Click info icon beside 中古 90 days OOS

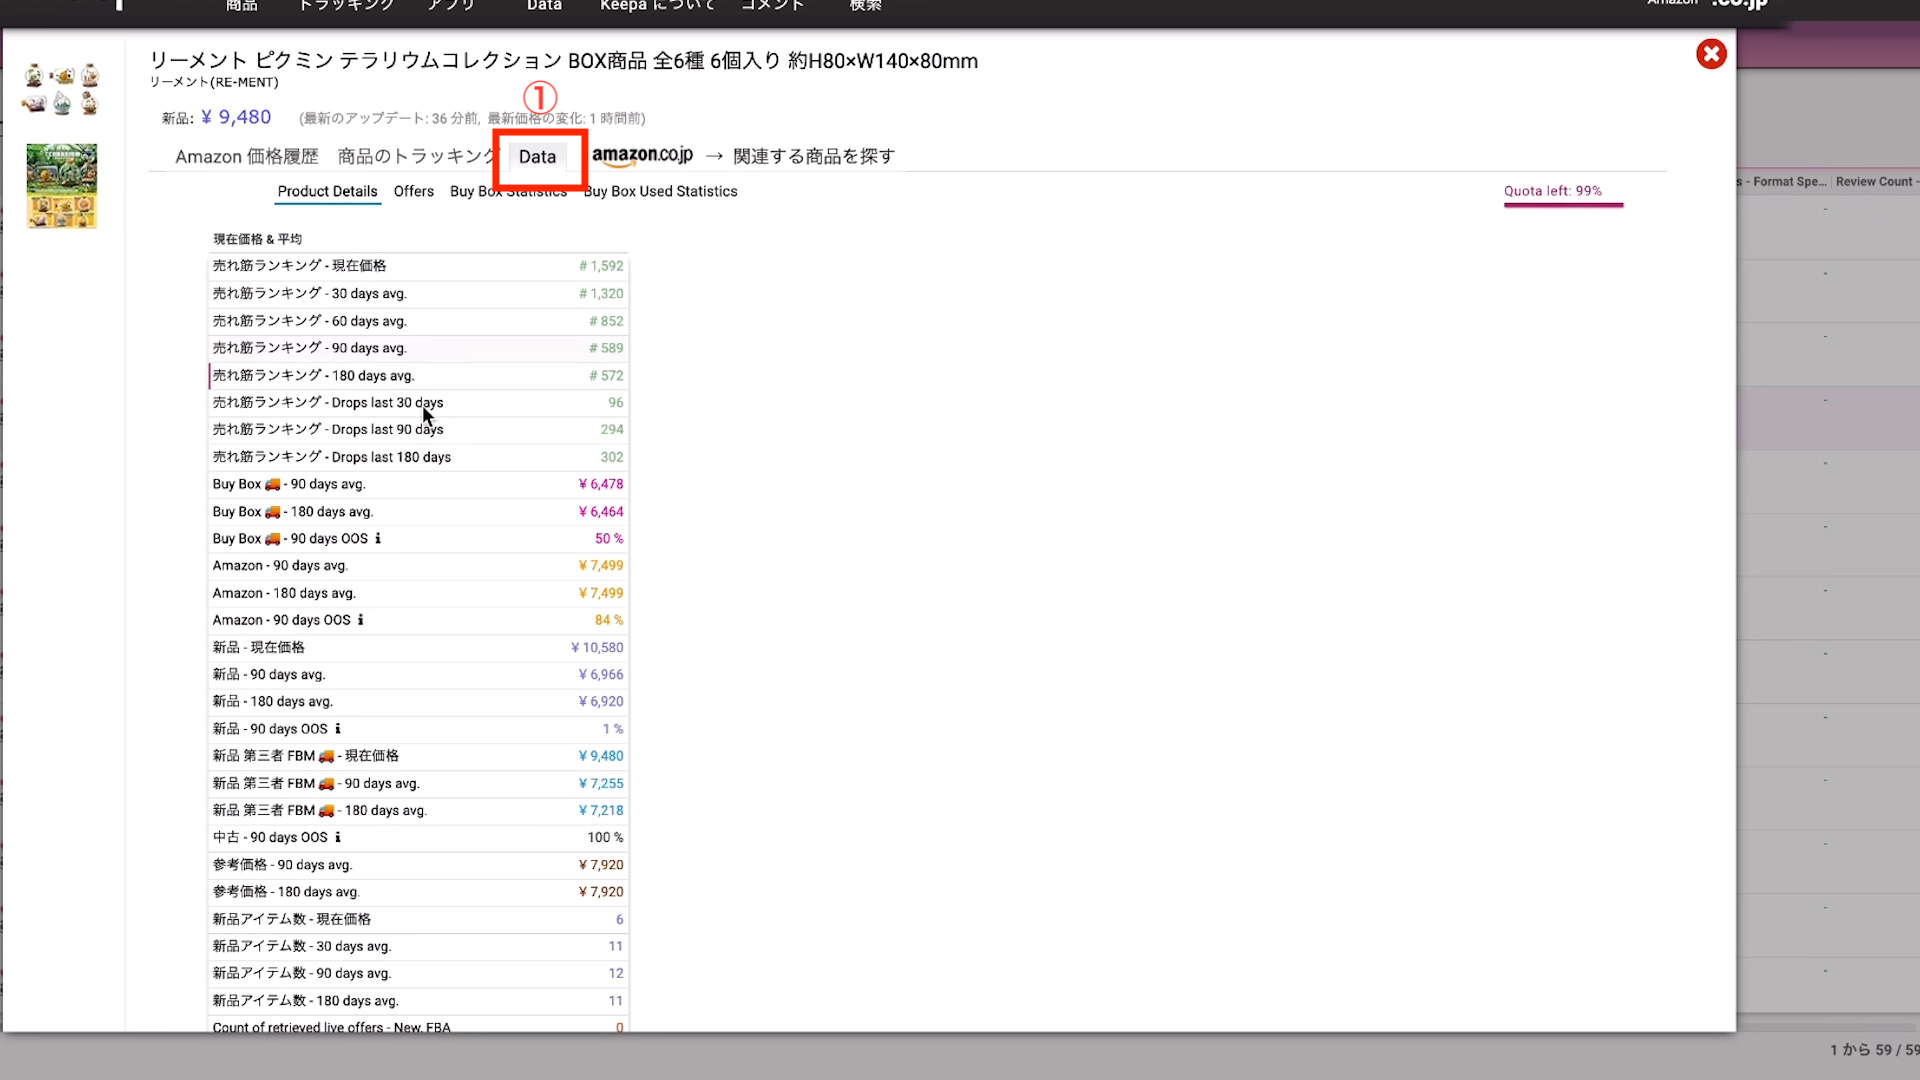tap(338, 837)
